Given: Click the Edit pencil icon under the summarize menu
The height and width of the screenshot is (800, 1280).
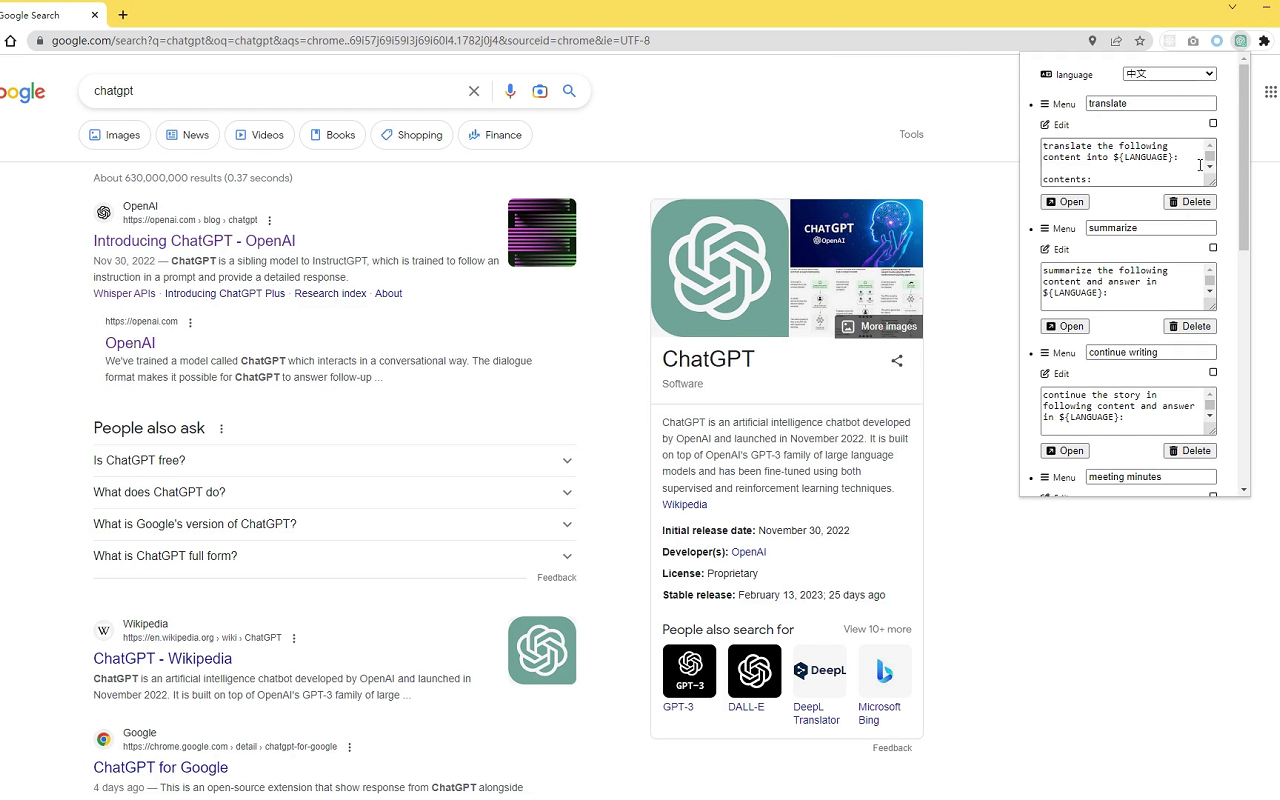Looking at the screenshot, I should (x=1045, y=249).
